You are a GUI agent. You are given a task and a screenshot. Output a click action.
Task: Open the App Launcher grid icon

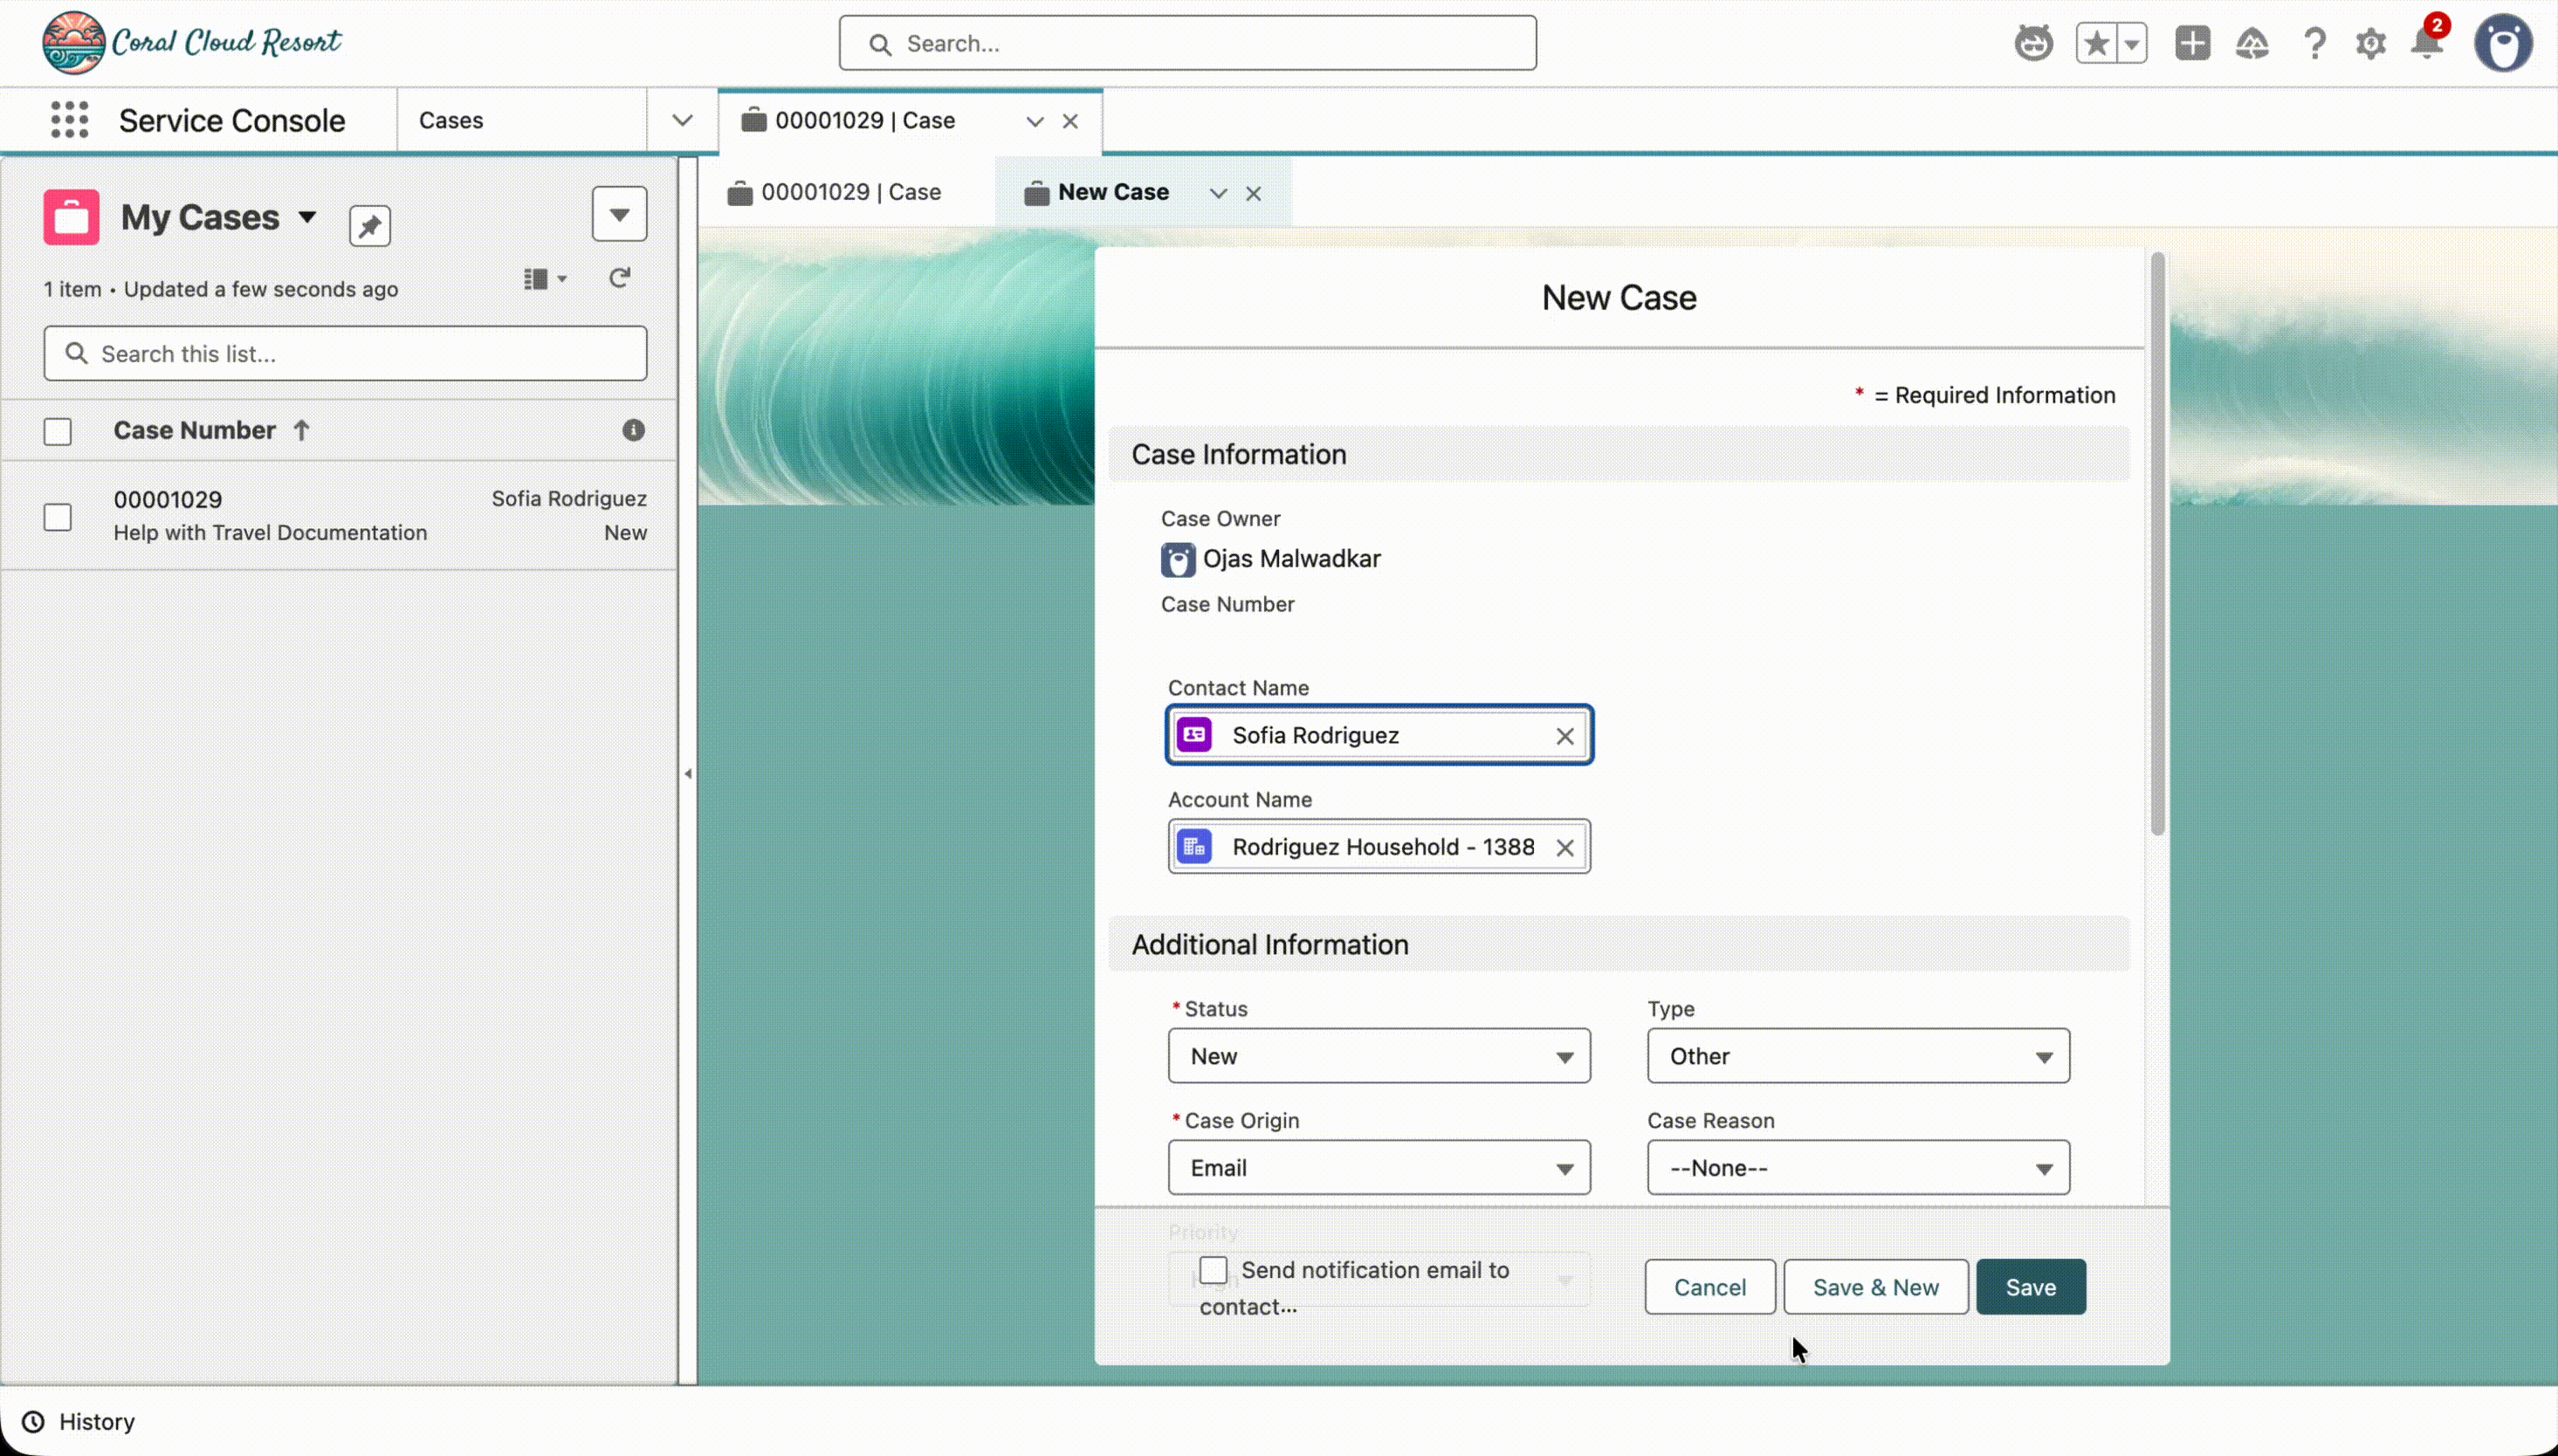coord(69,120)
